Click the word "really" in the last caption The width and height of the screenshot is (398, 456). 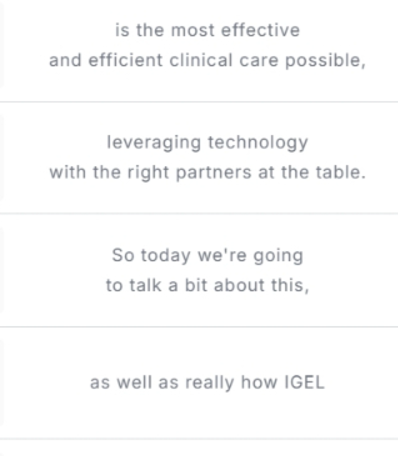209,383
